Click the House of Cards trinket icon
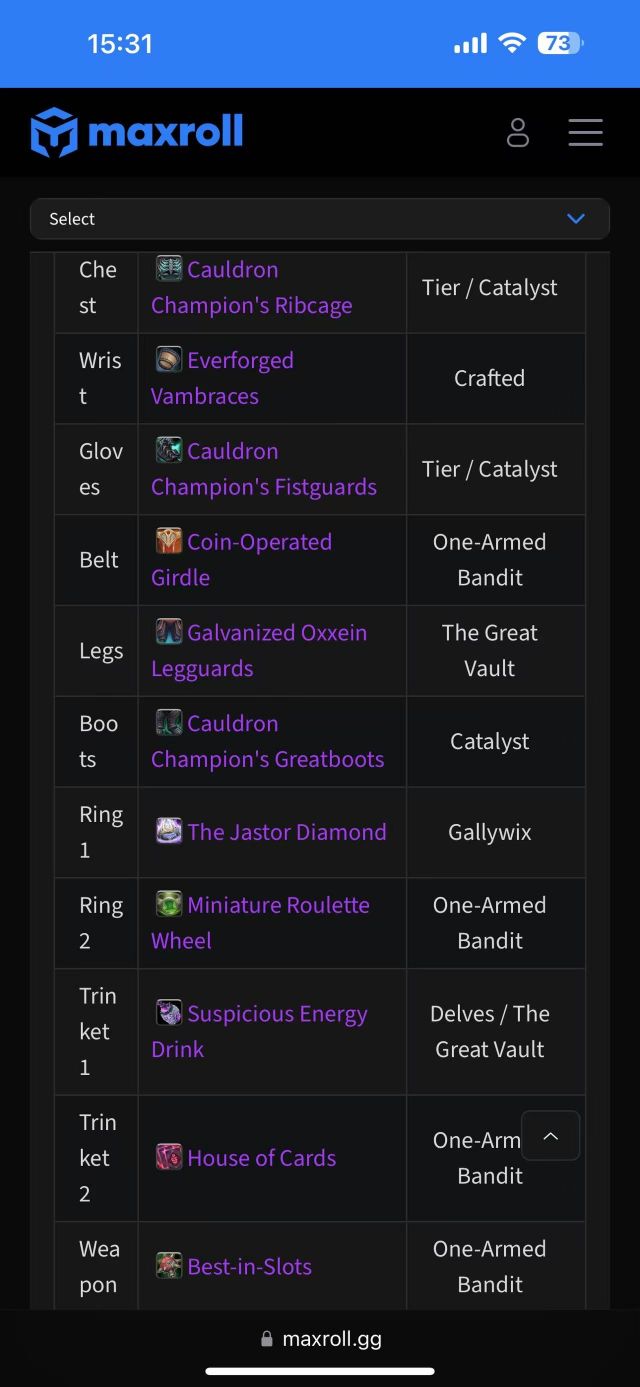 point(169,1158)
